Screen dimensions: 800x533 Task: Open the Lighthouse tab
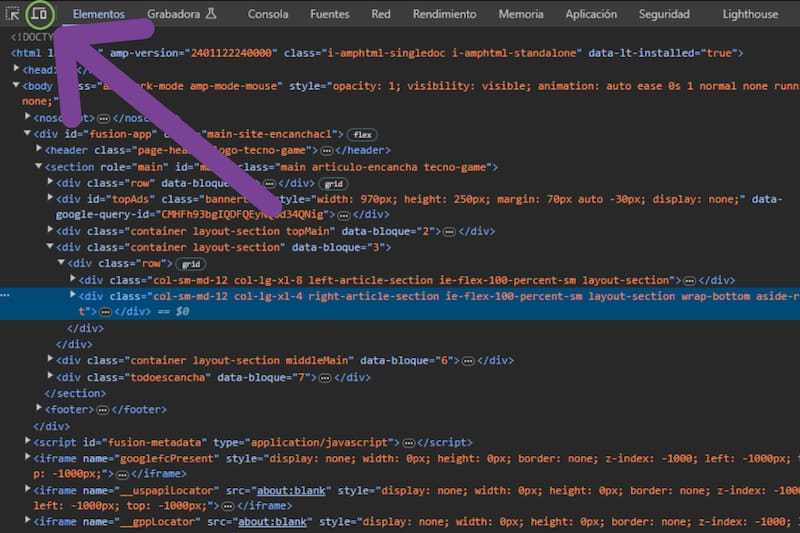750,14
